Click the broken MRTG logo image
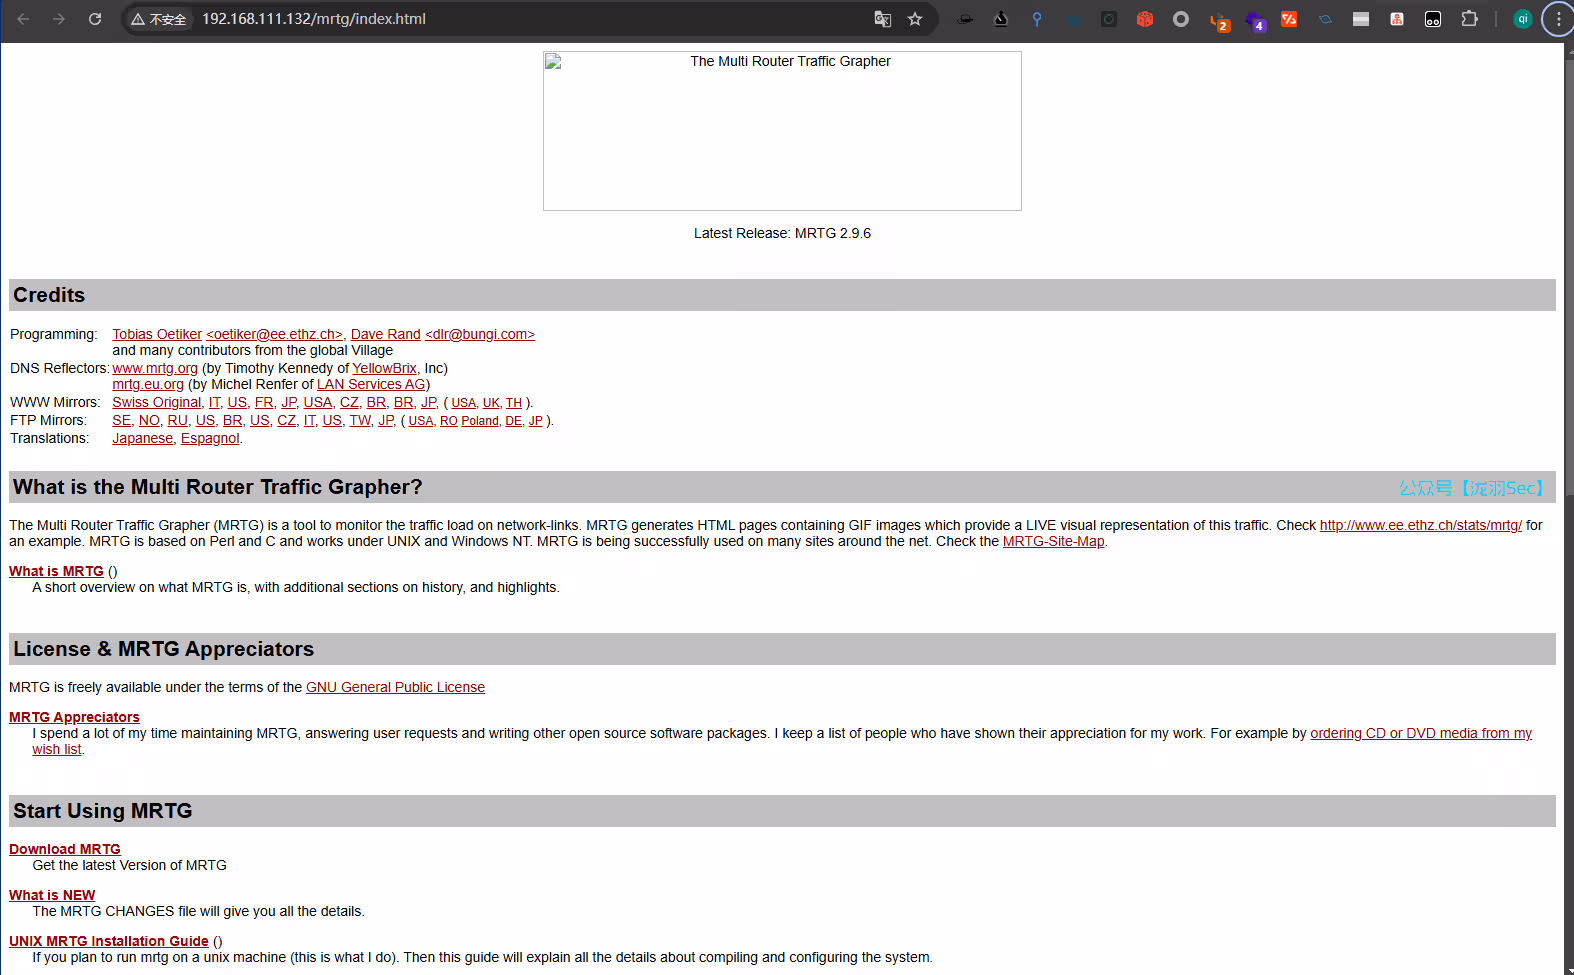 point(782,131)
